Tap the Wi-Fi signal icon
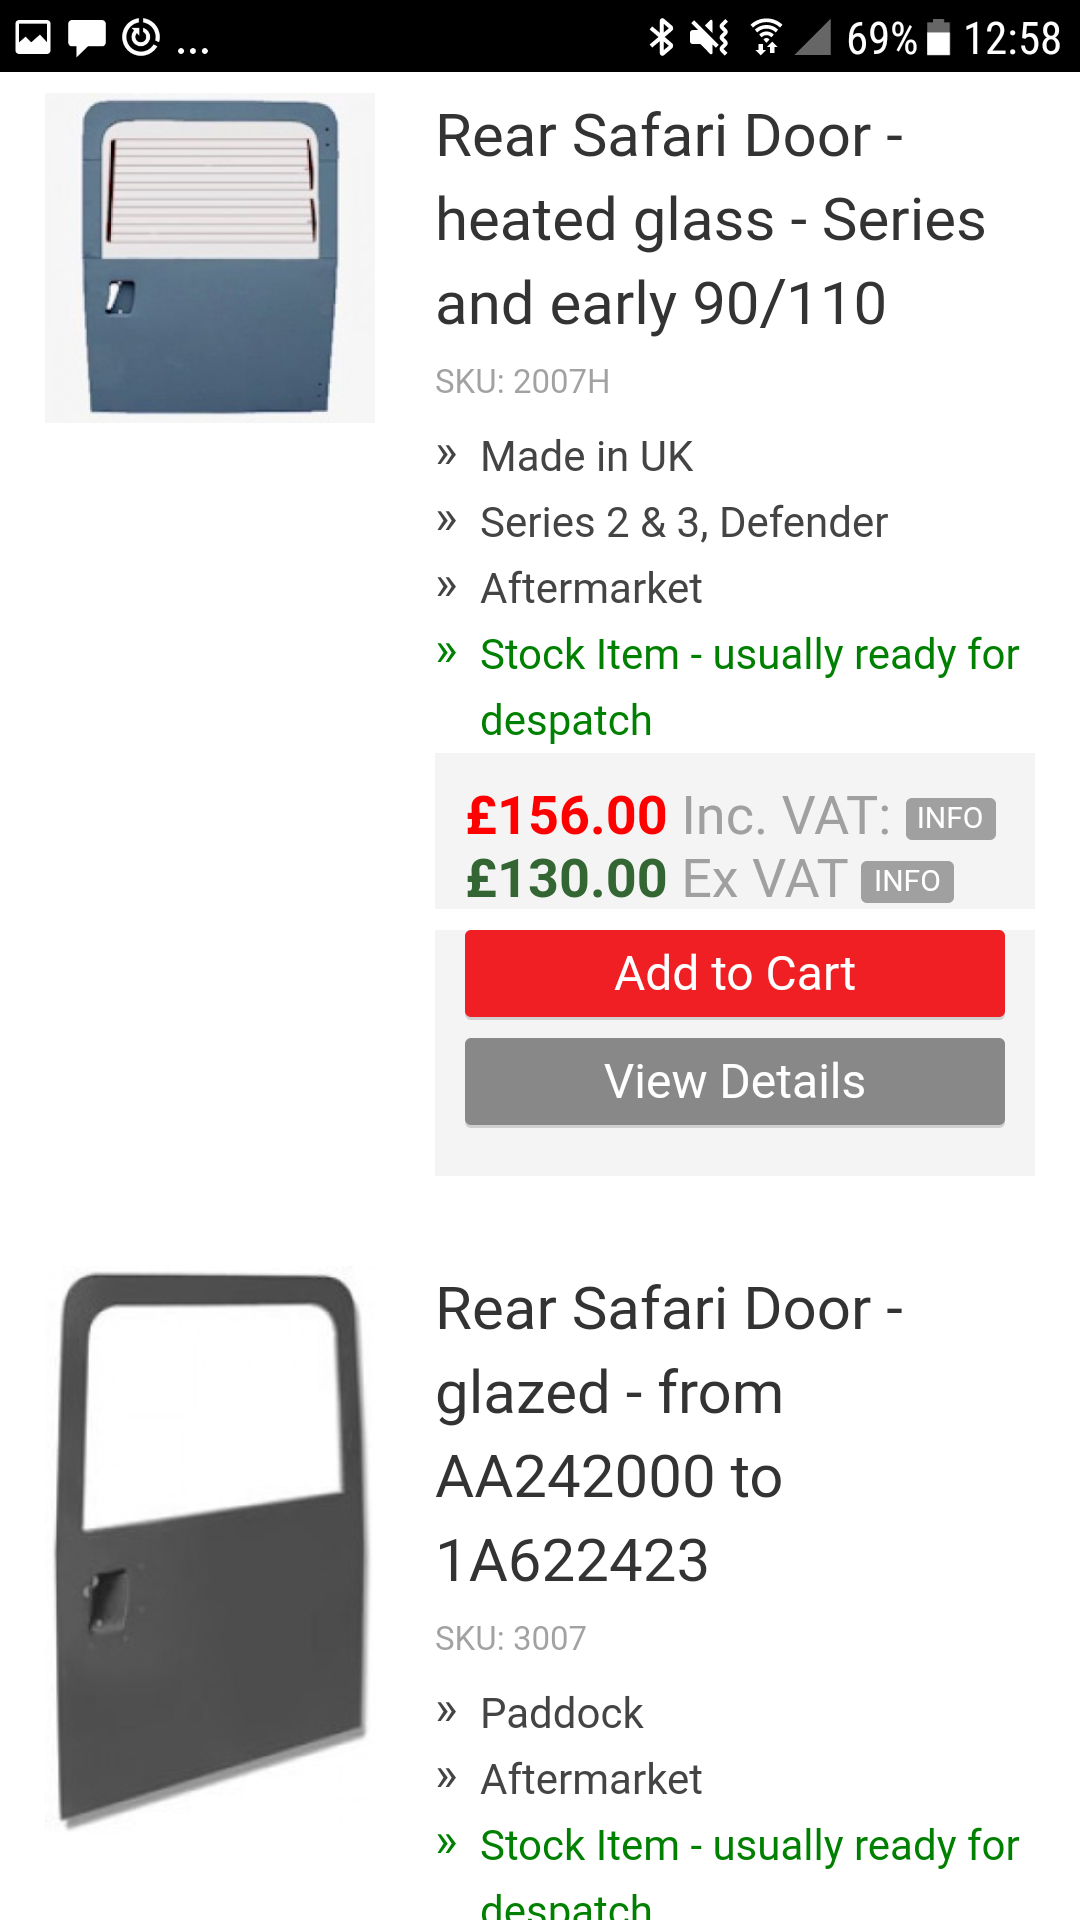 click(x=766, y=38)
